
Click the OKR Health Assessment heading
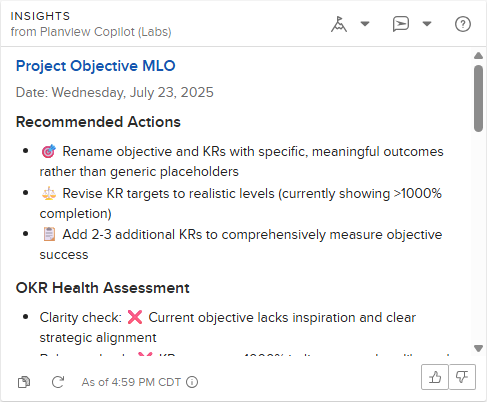tap(103, 288)
